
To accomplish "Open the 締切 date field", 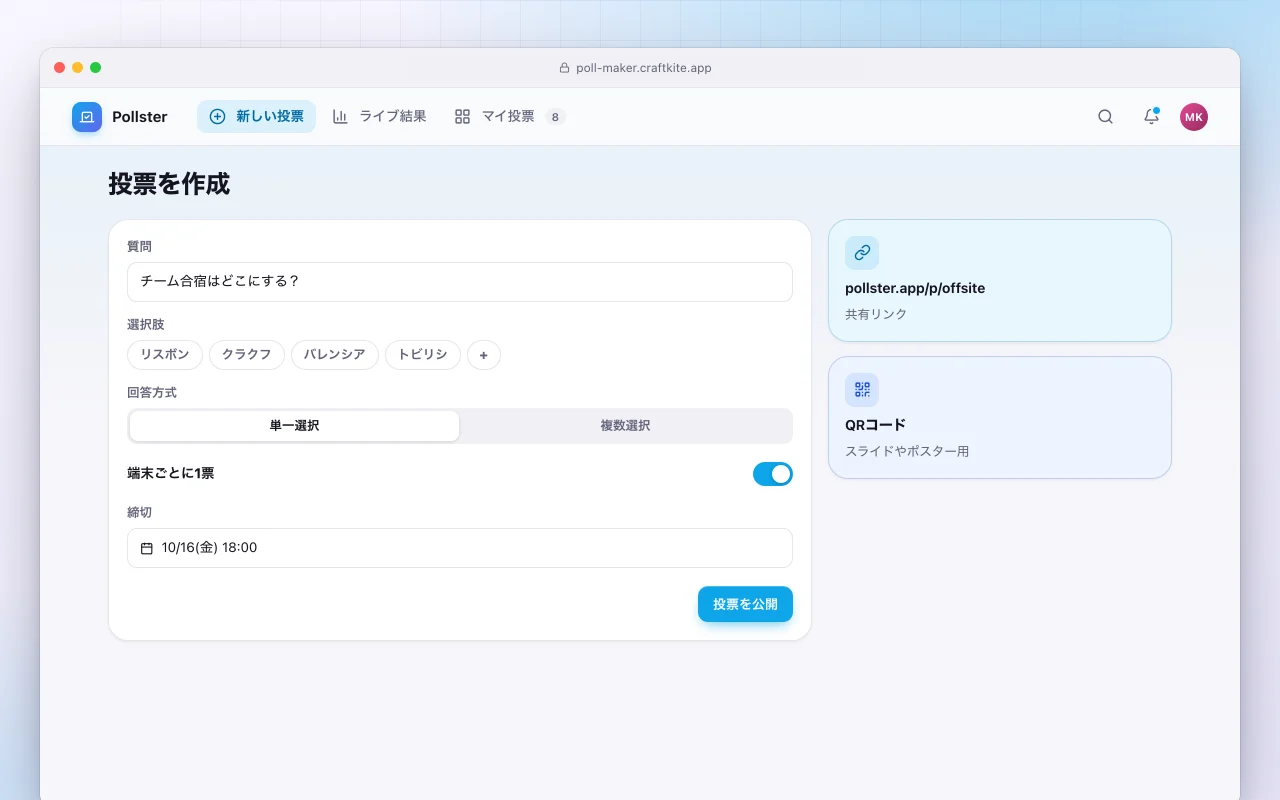I will click(460, 548).
